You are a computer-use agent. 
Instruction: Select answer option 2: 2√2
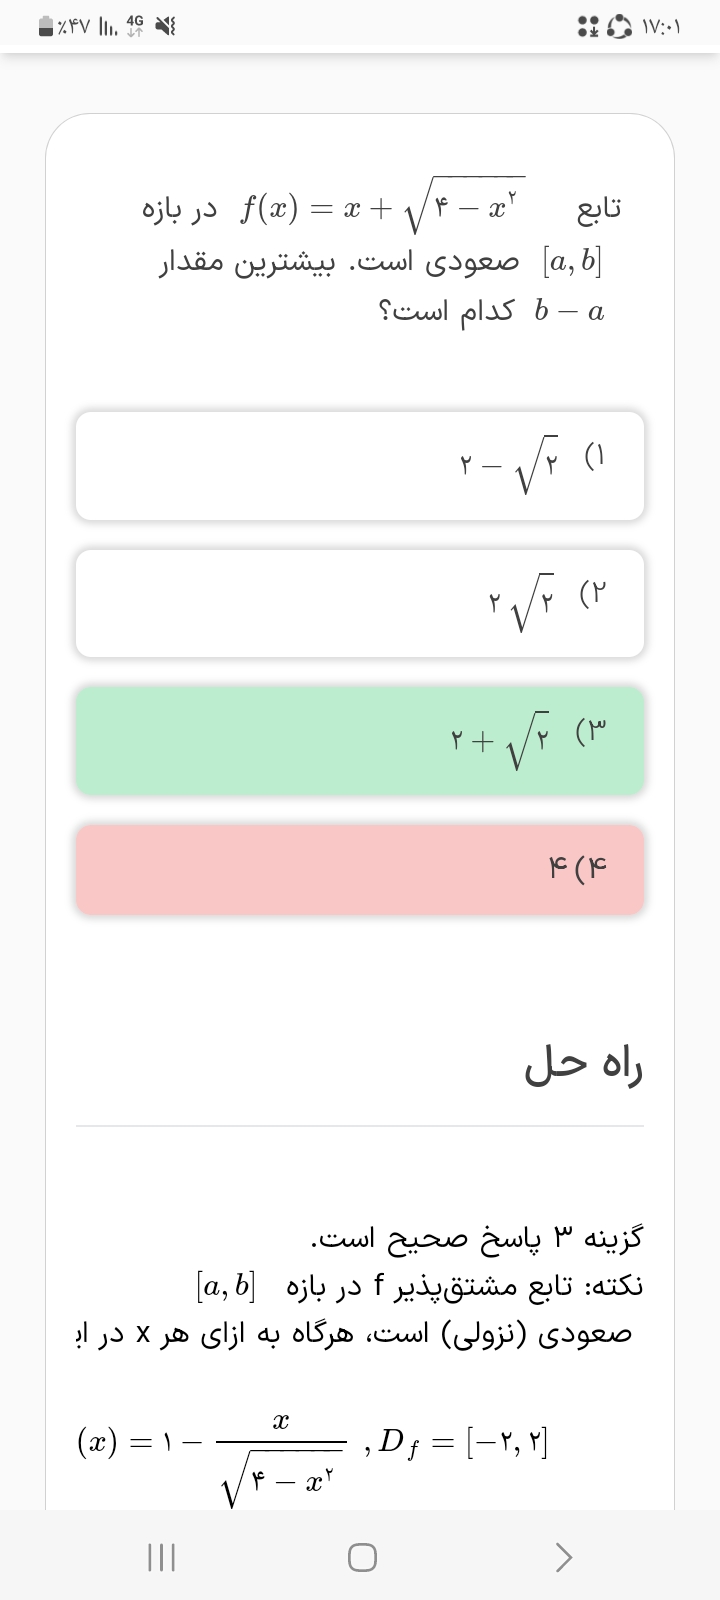pos(360,603)
